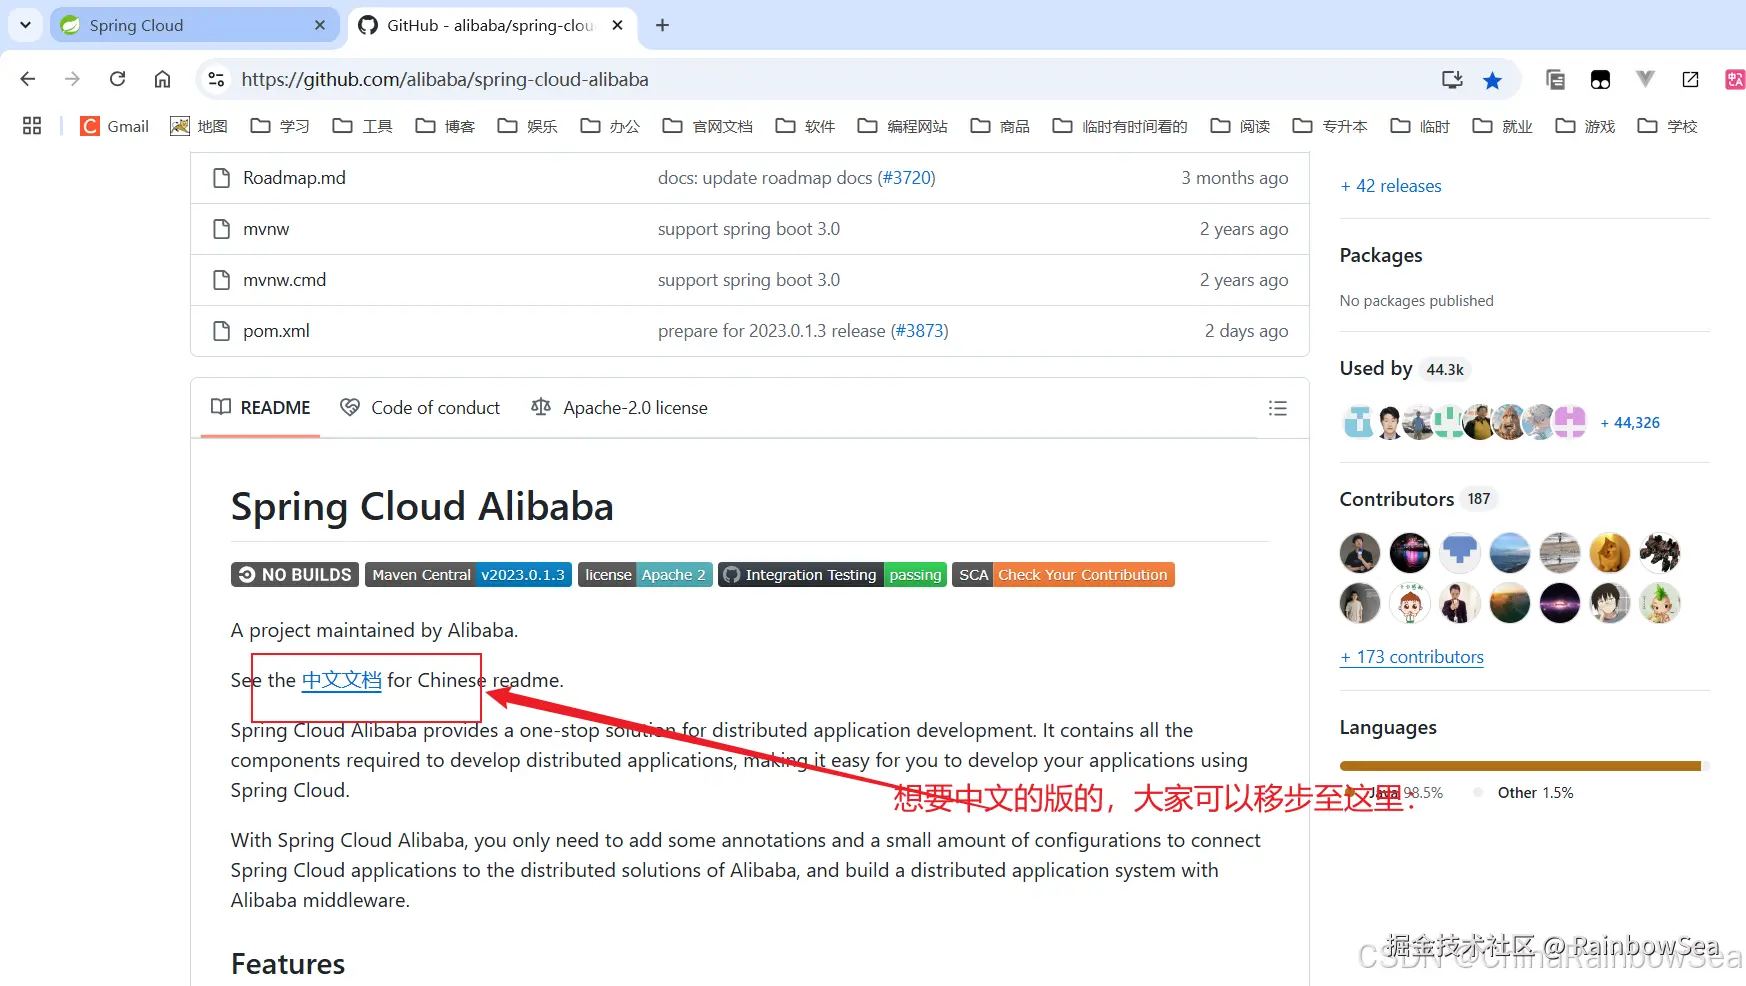Open the 地图 bookmark

199,126
